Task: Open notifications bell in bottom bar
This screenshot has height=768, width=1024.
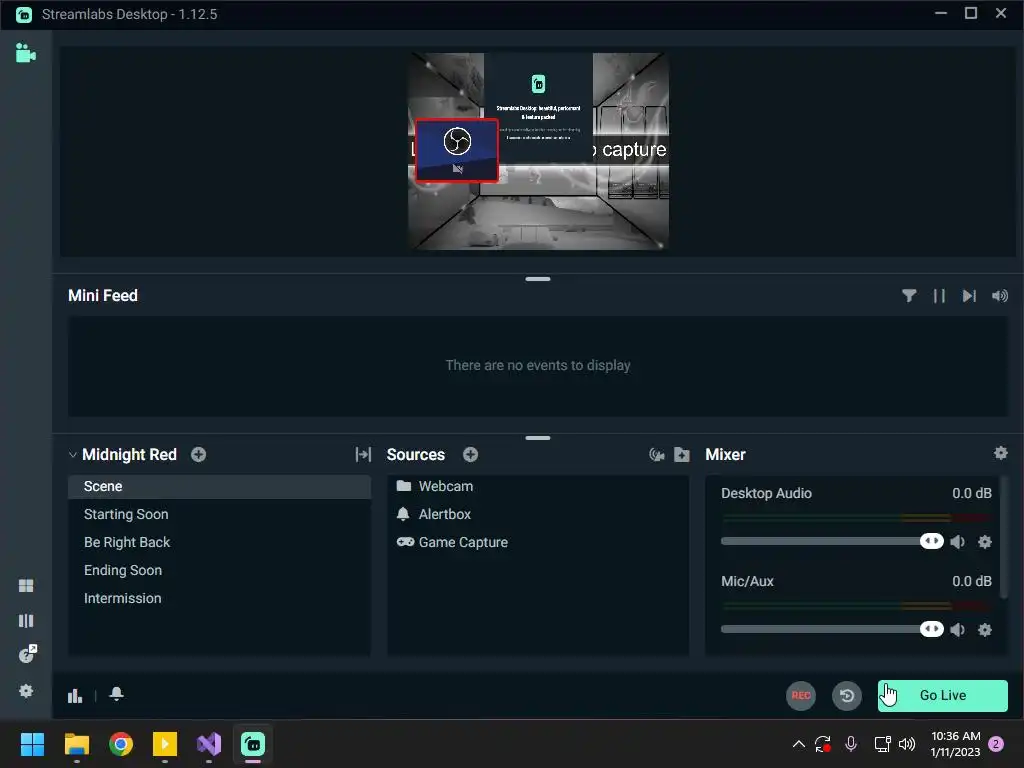Action: 116,694
